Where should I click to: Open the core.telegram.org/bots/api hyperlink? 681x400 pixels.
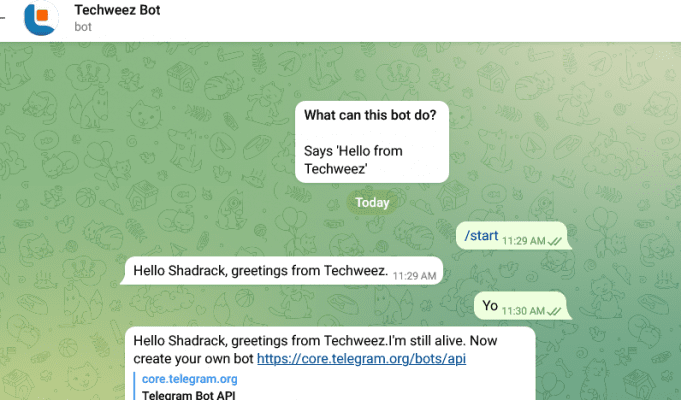pos(361,359)
